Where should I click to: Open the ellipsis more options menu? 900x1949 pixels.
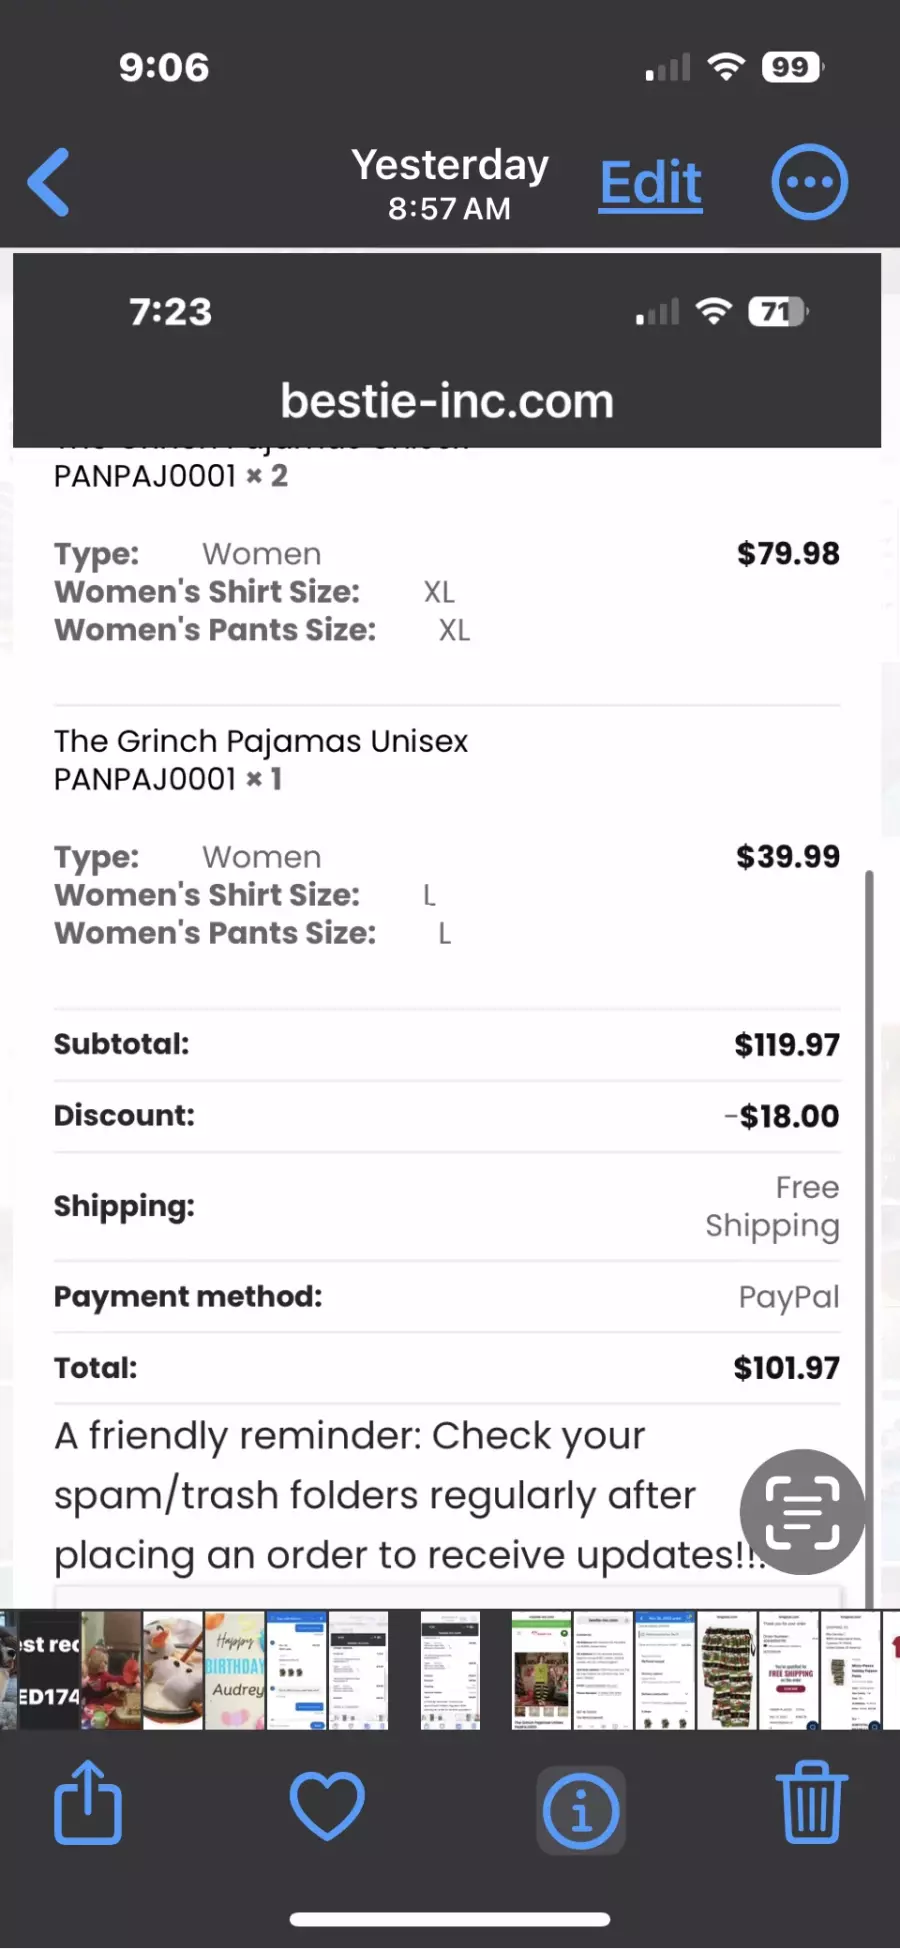810,183
